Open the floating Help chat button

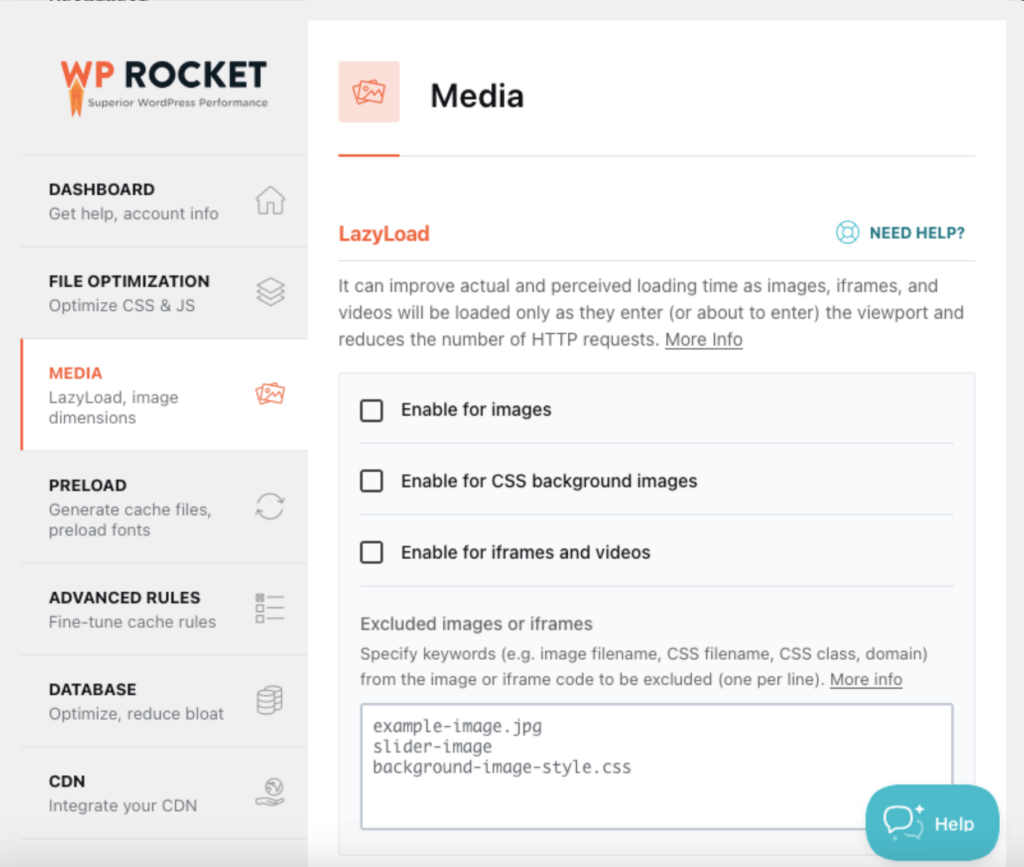932,822
